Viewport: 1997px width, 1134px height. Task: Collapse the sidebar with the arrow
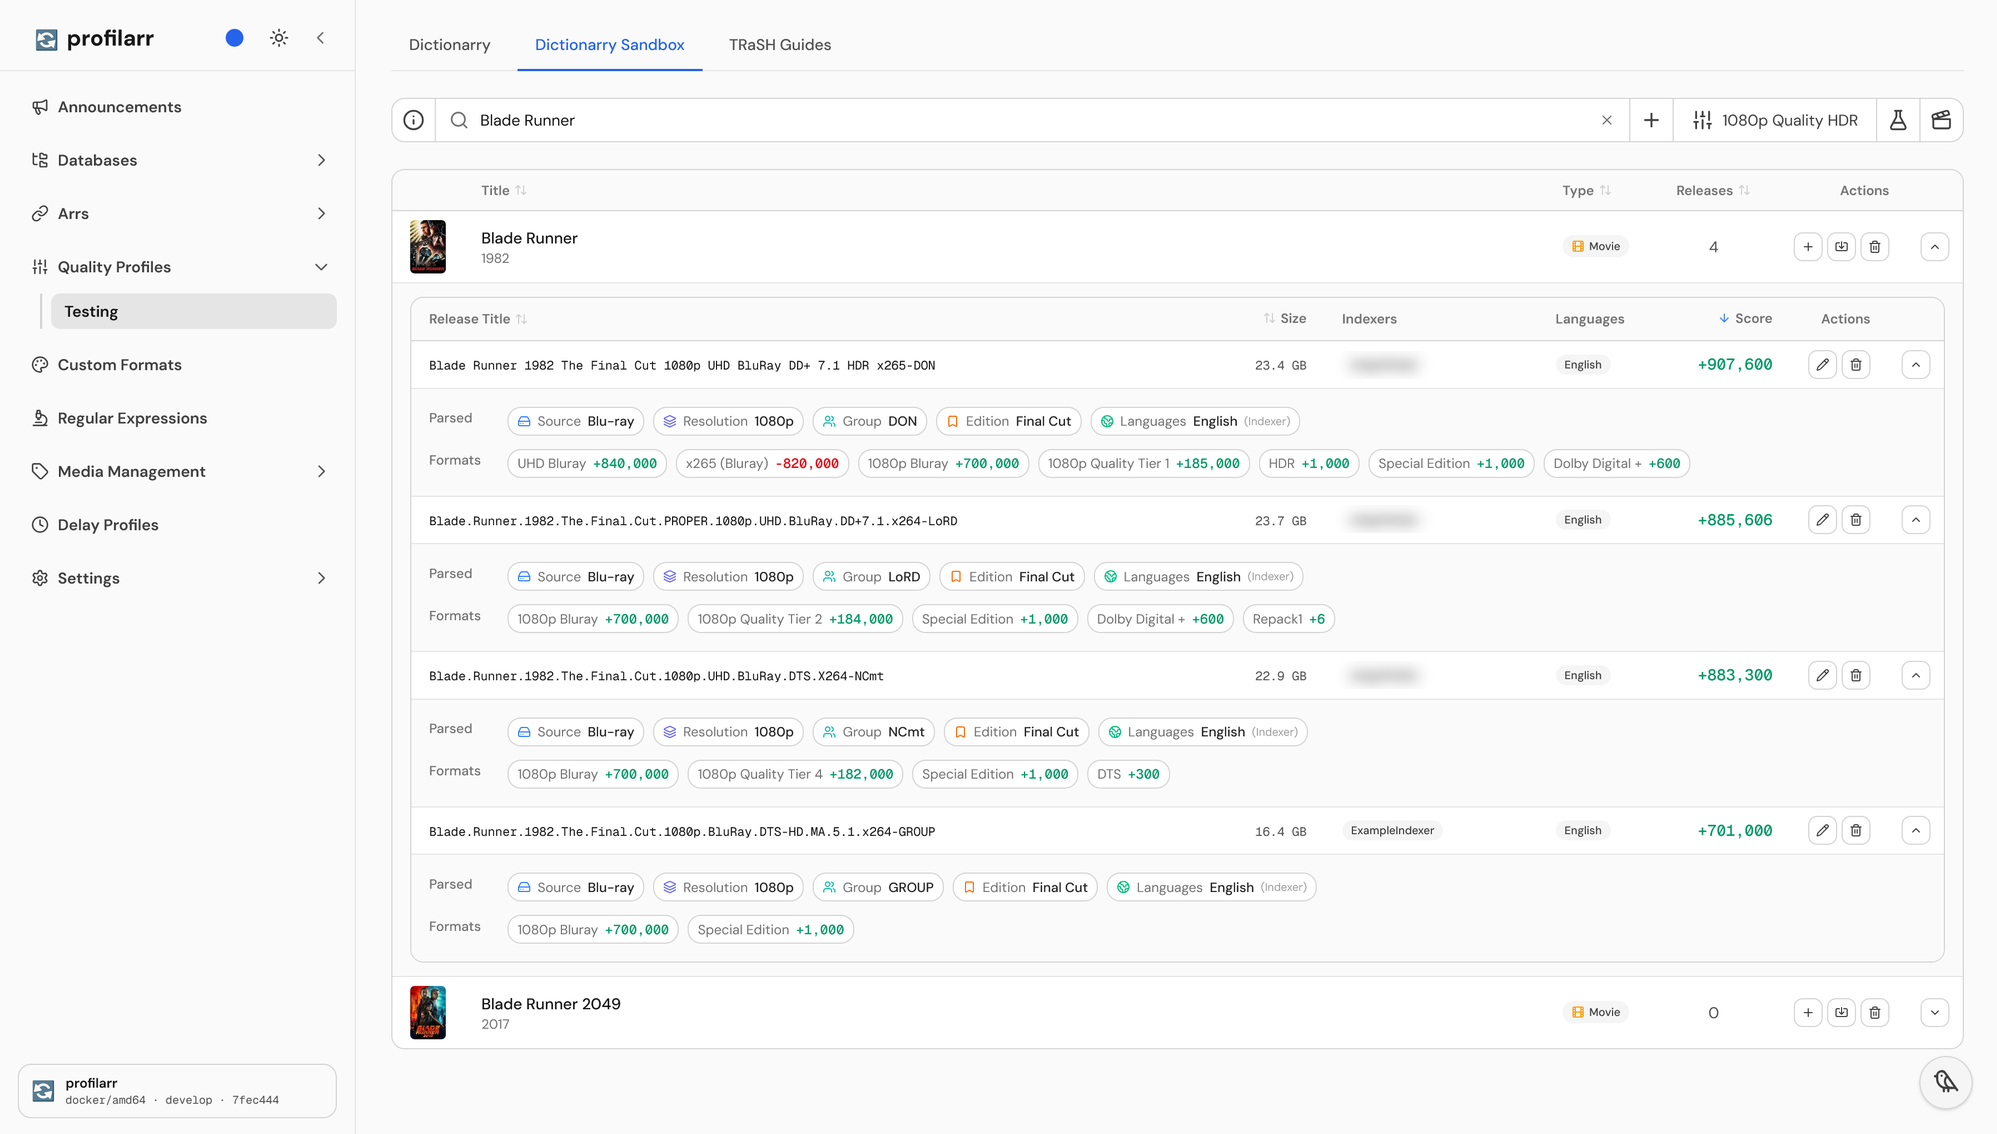[x=320, y=38]
